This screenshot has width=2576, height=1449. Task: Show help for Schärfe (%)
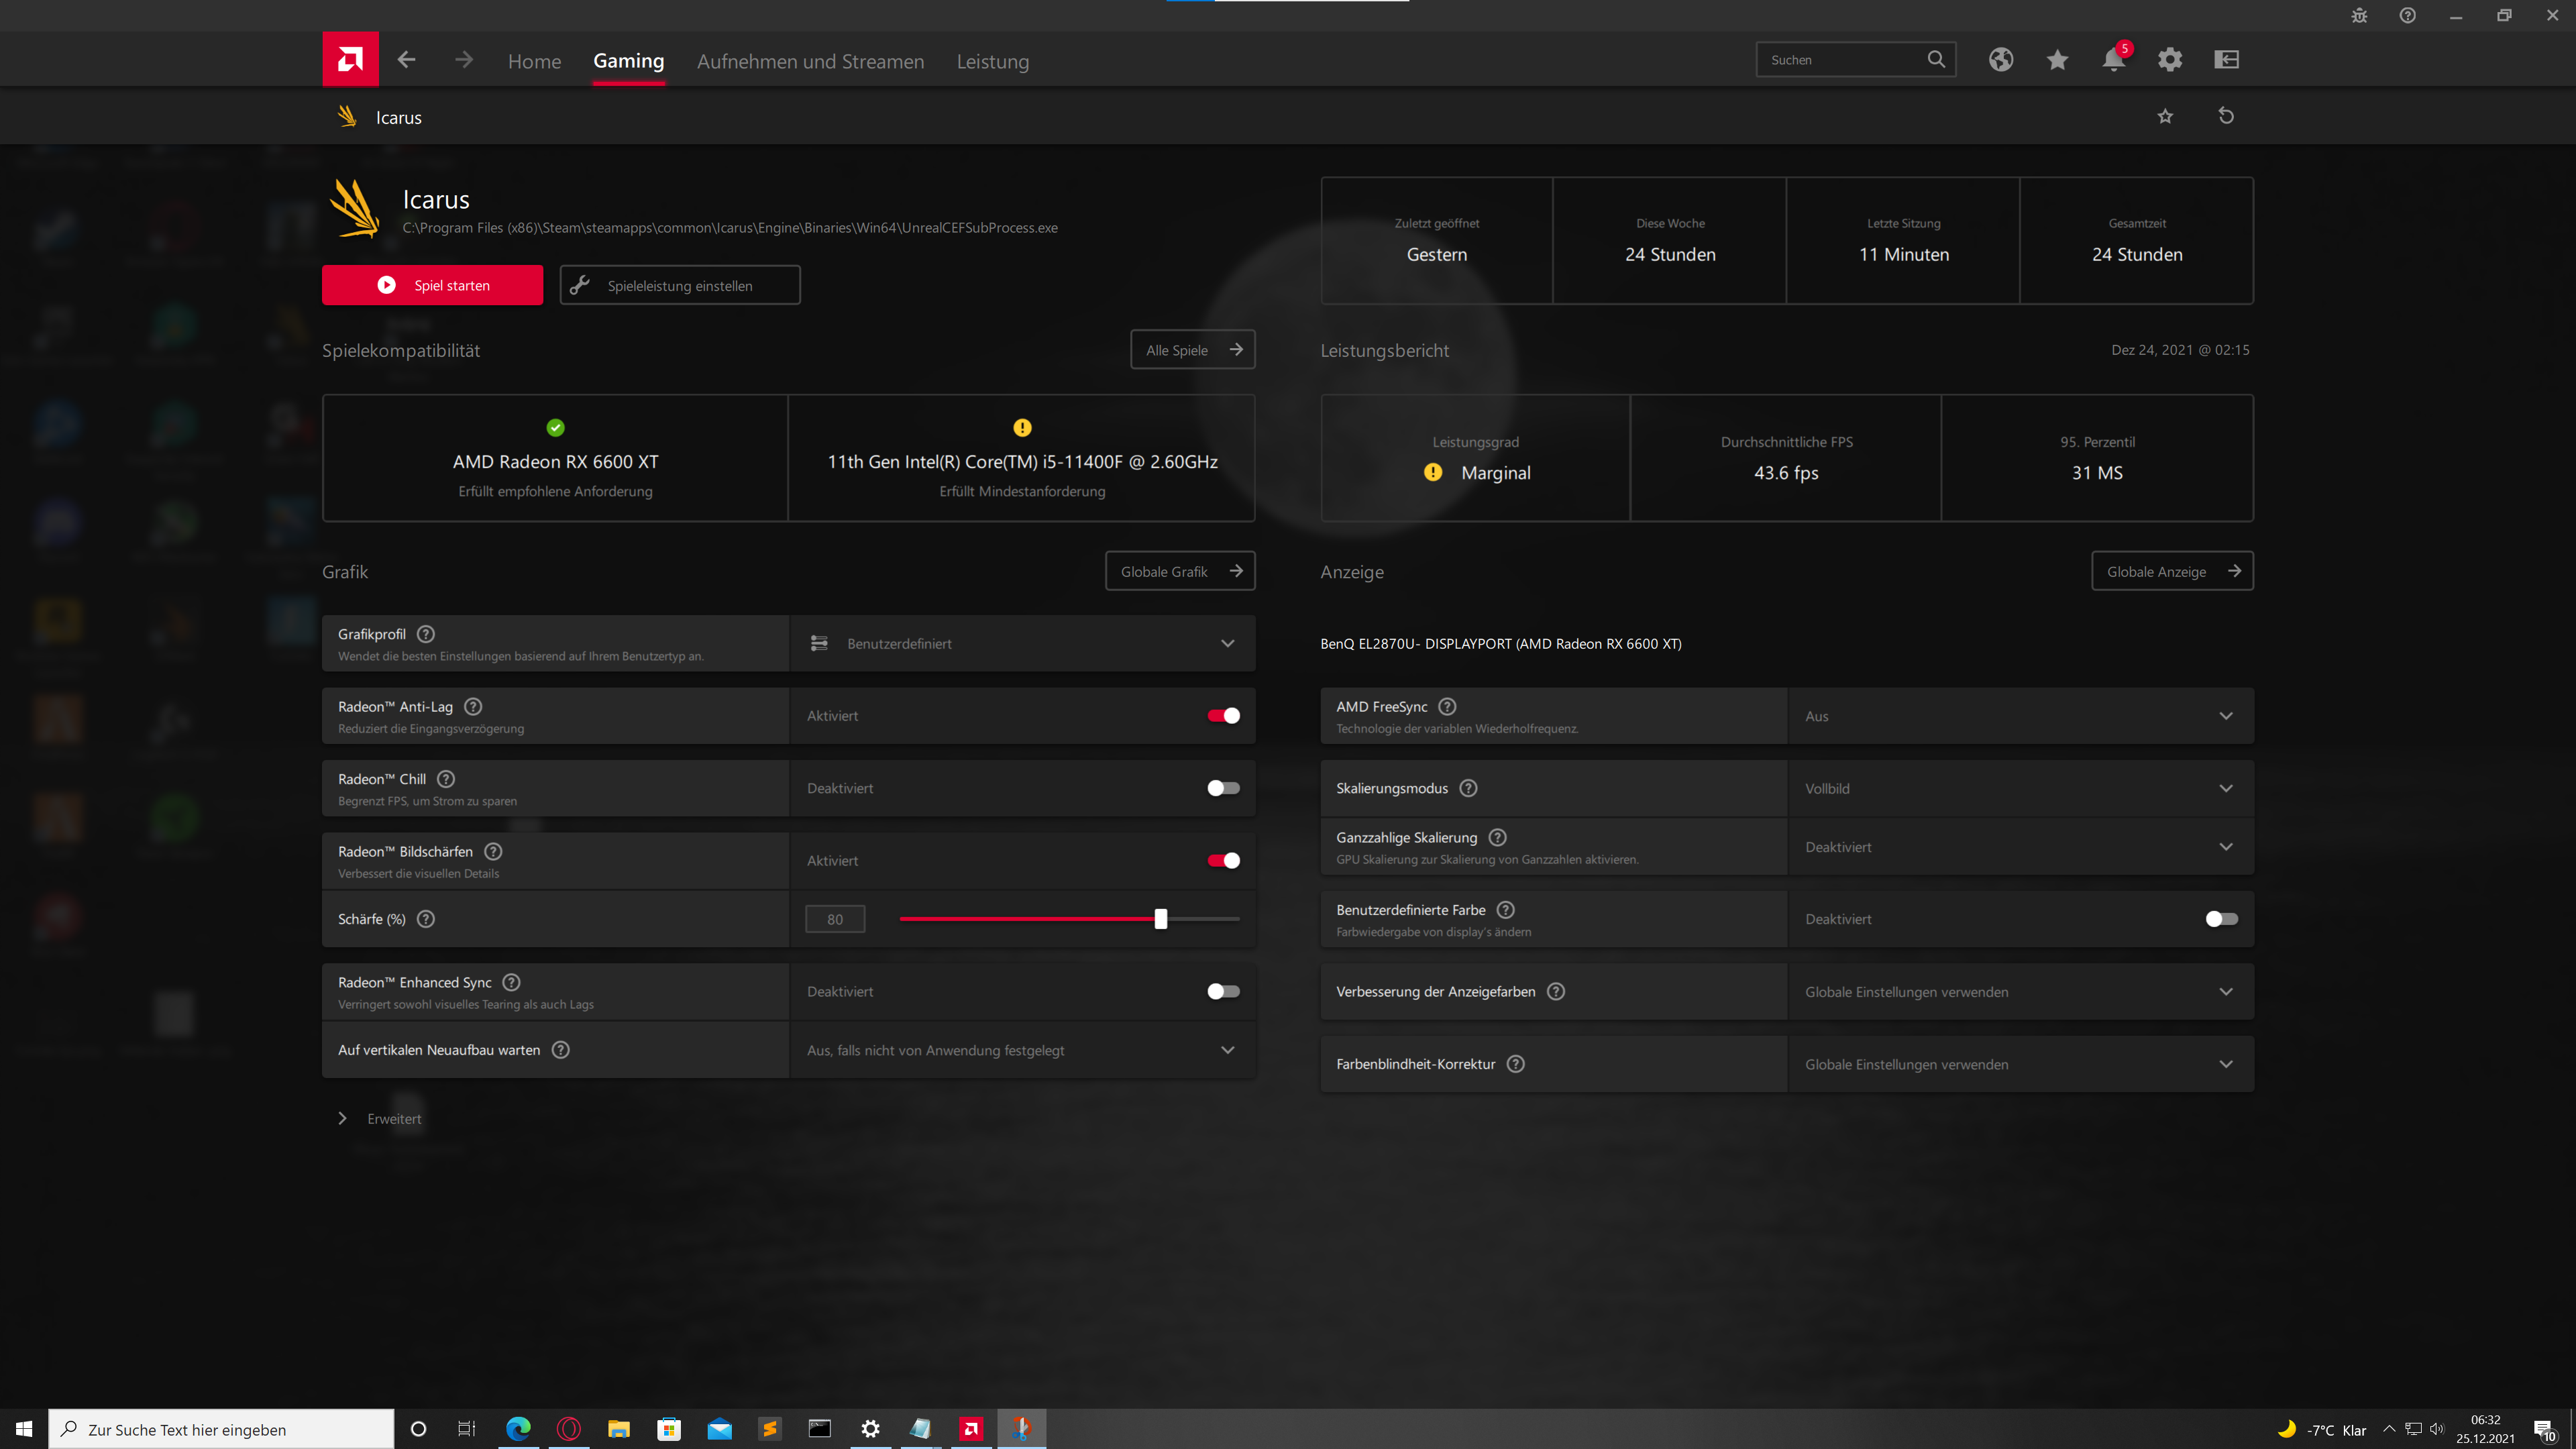pyautogui.click(x=426, y=919)
